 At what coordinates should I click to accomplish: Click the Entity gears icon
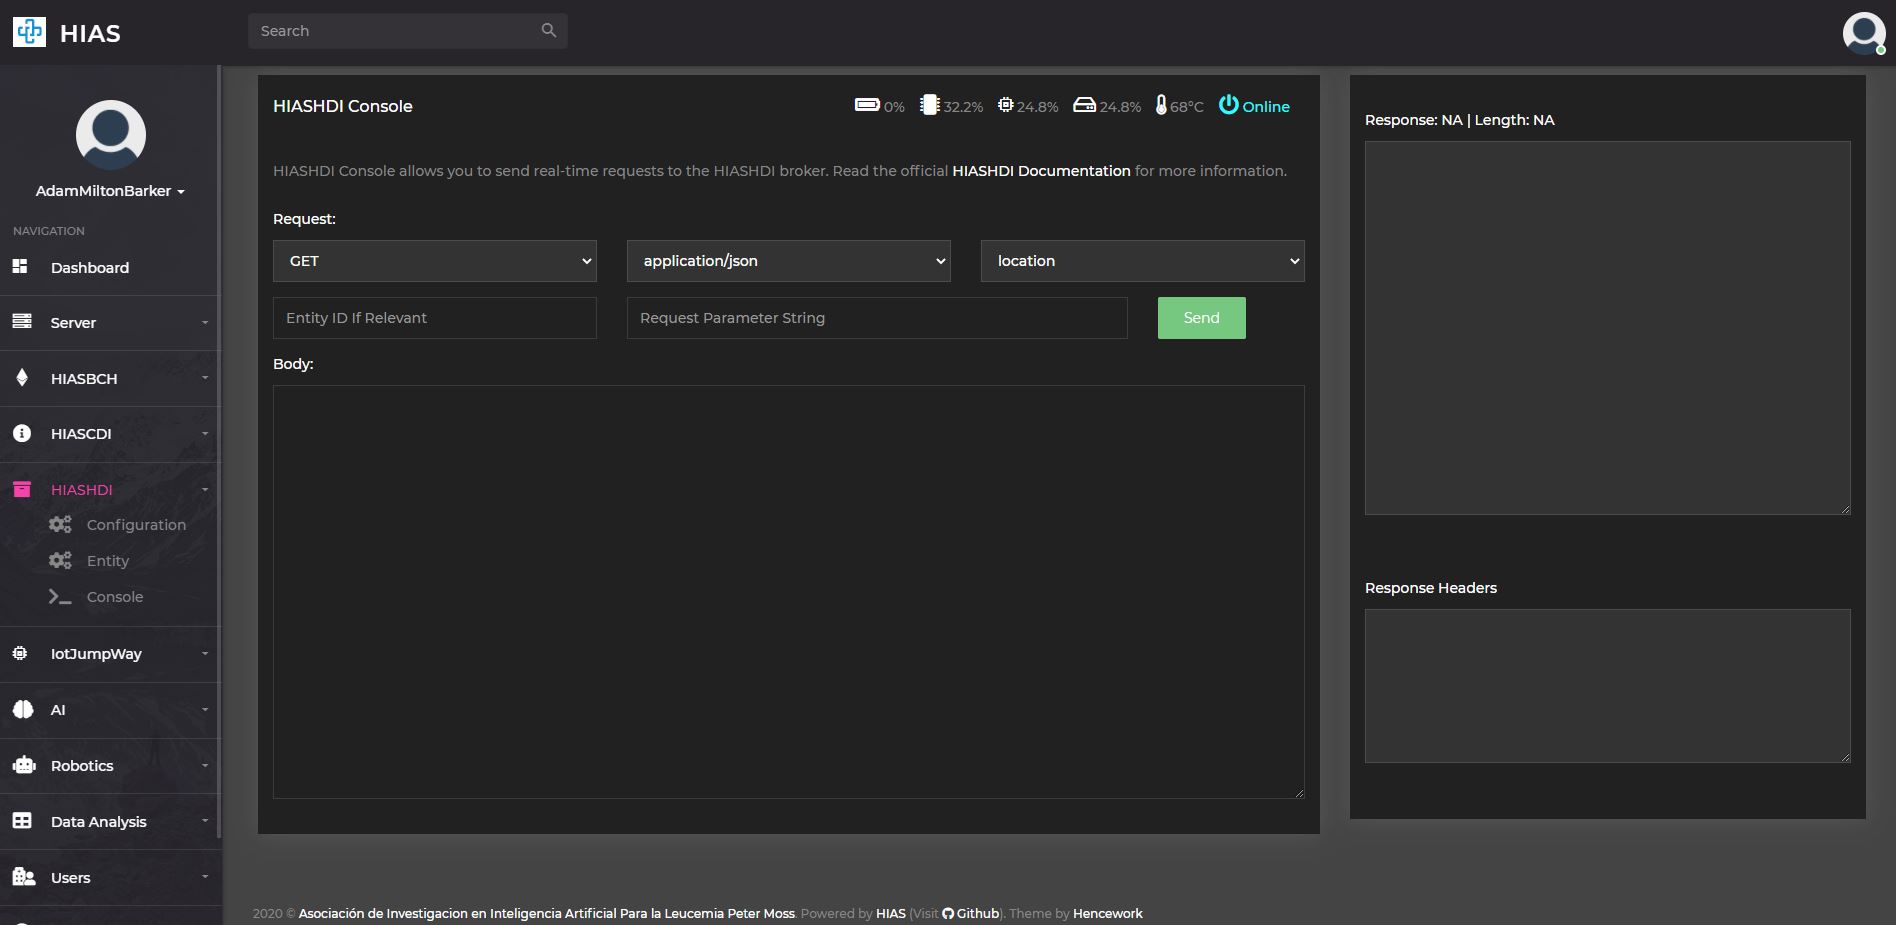(x=60, y=560)
